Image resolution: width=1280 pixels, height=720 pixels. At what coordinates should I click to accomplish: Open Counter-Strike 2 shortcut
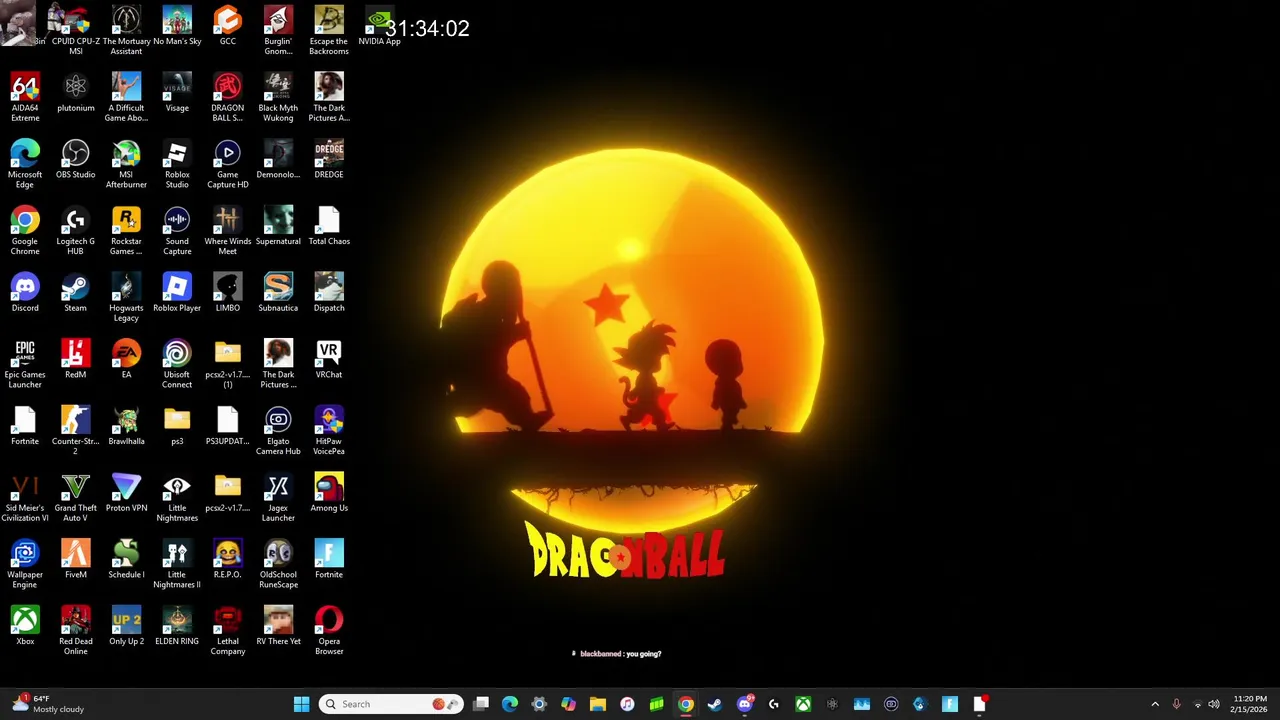pos(76,430)
